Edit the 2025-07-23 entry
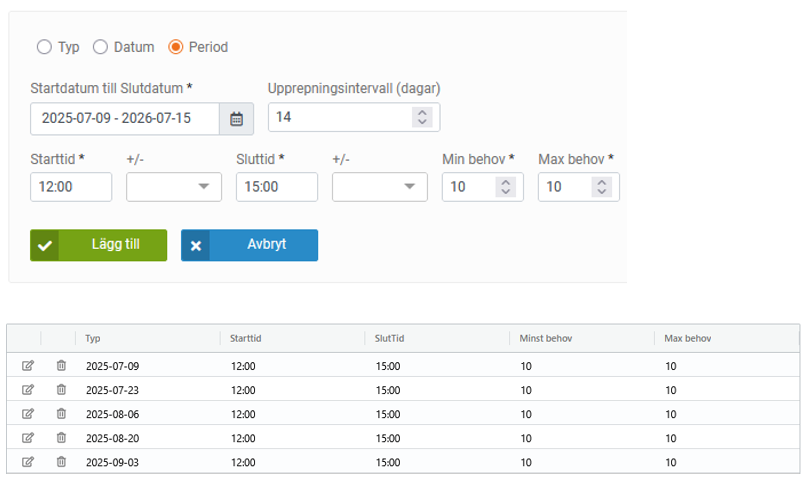Image resolution: width=811 pixels, height=479 pixels. click(28, 390)
